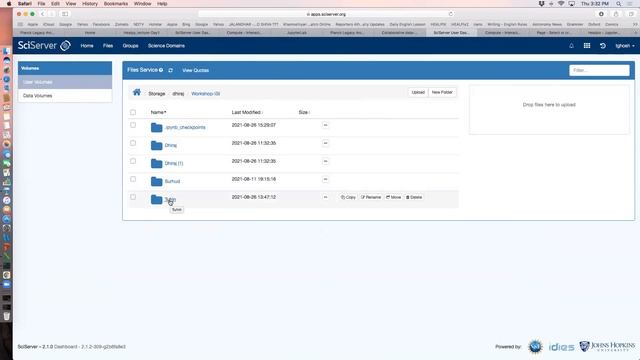Reload the page in Safari address bar

point(451,14)
